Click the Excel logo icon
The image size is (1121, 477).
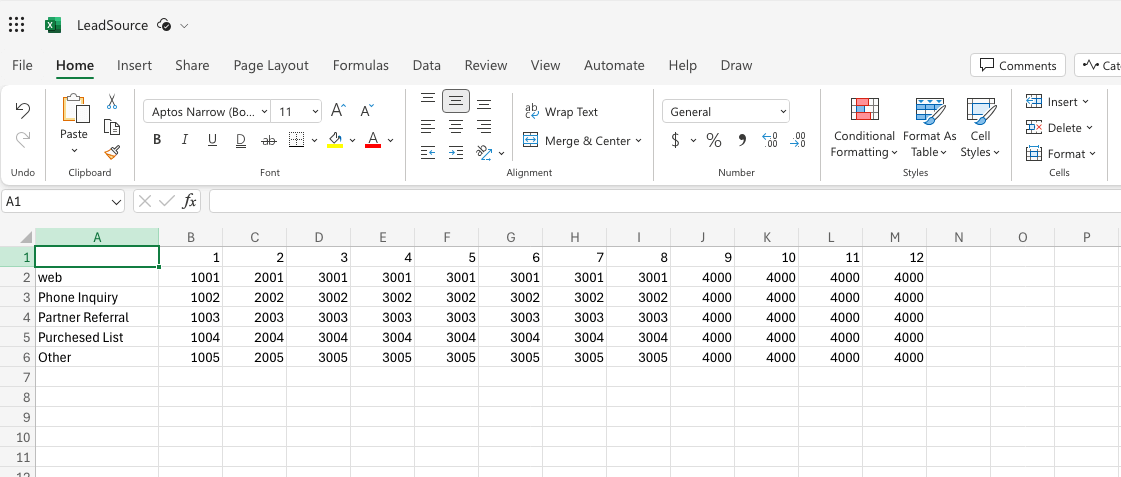point(52,25)
